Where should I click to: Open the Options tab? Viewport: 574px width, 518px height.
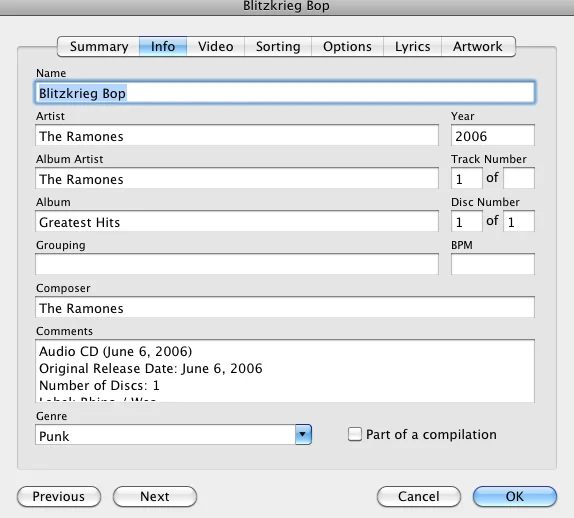pos(347,46)
